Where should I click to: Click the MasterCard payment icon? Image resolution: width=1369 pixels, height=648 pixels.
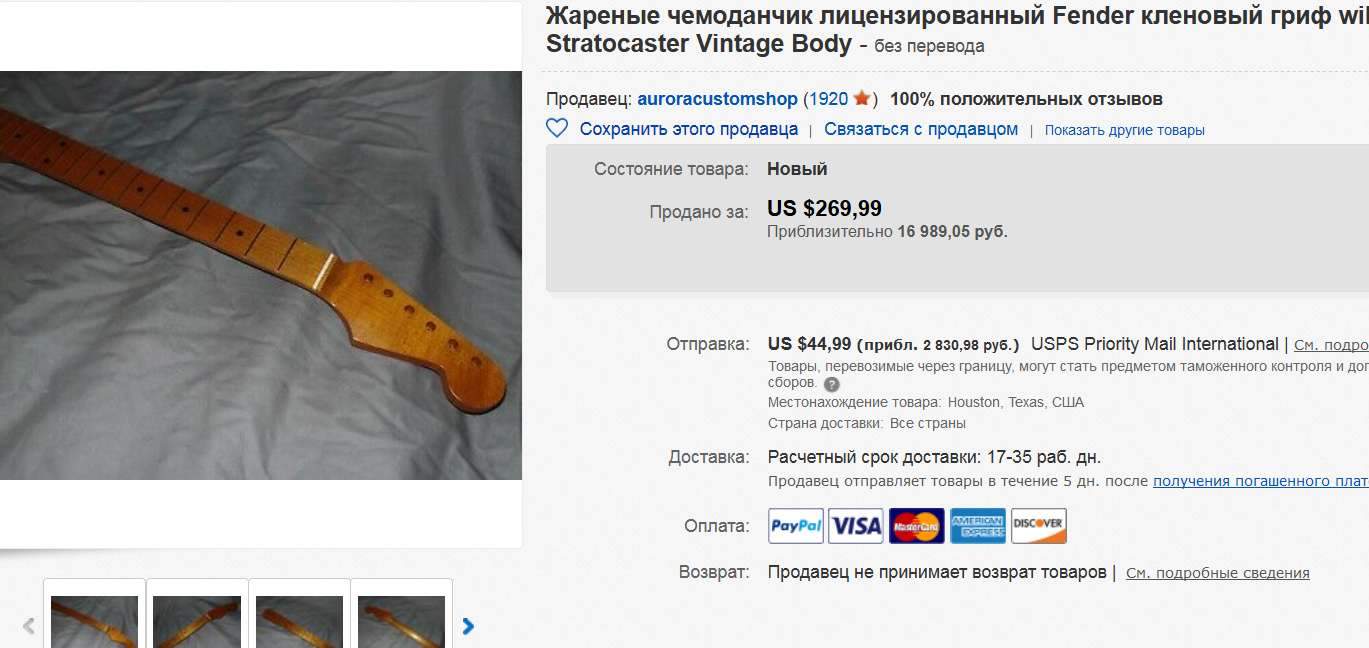coord(917,526)
